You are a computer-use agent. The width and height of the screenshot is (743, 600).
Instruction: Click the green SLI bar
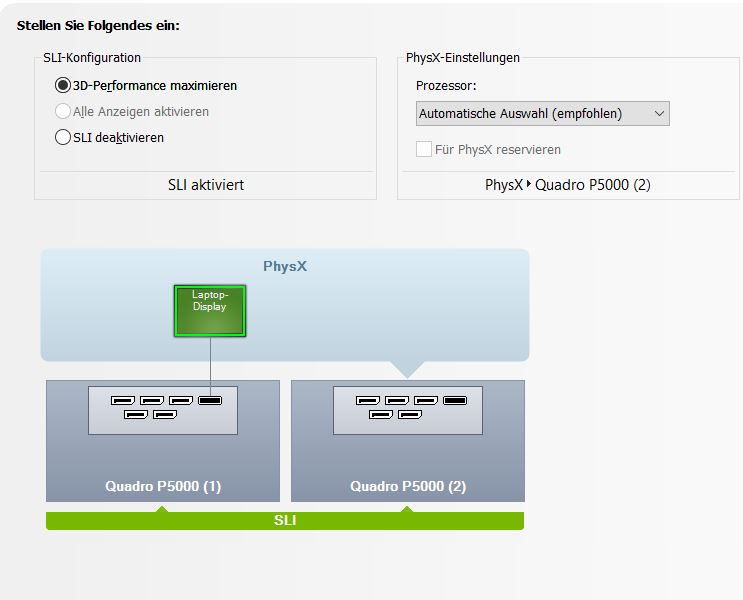[285, 520]
